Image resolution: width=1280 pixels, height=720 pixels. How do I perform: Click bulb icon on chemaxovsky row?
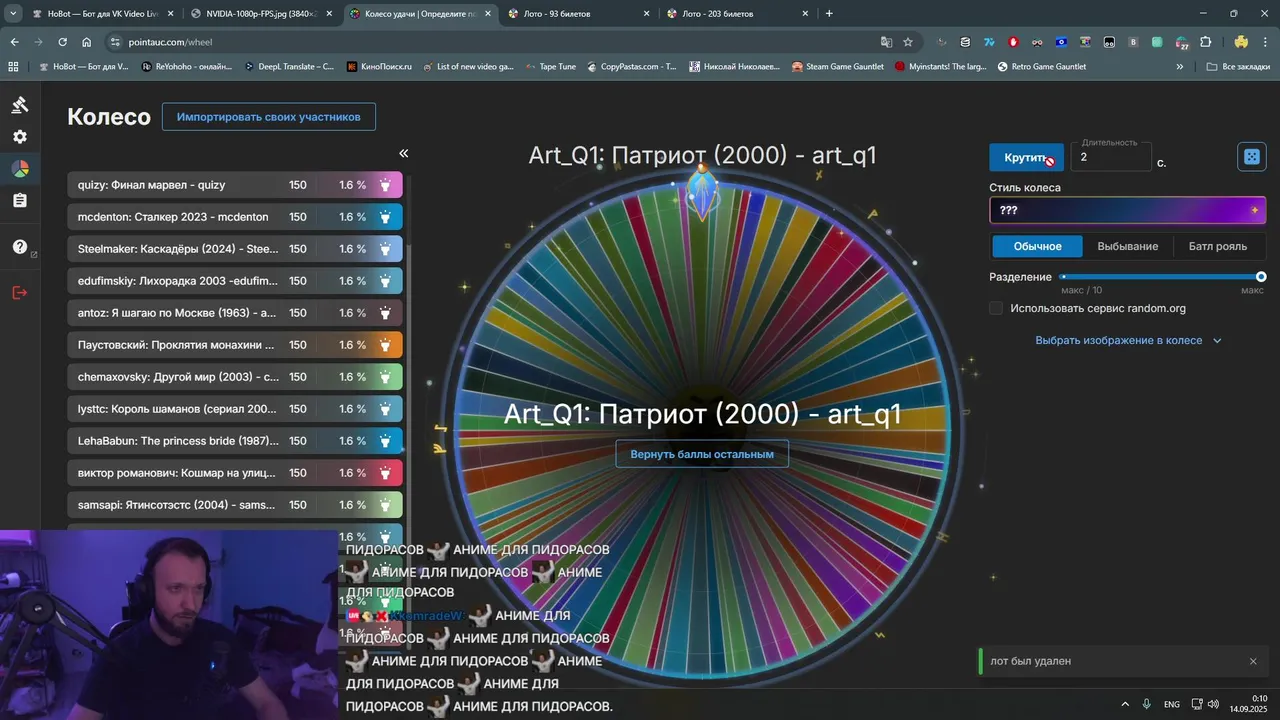[x=386, y=377]
